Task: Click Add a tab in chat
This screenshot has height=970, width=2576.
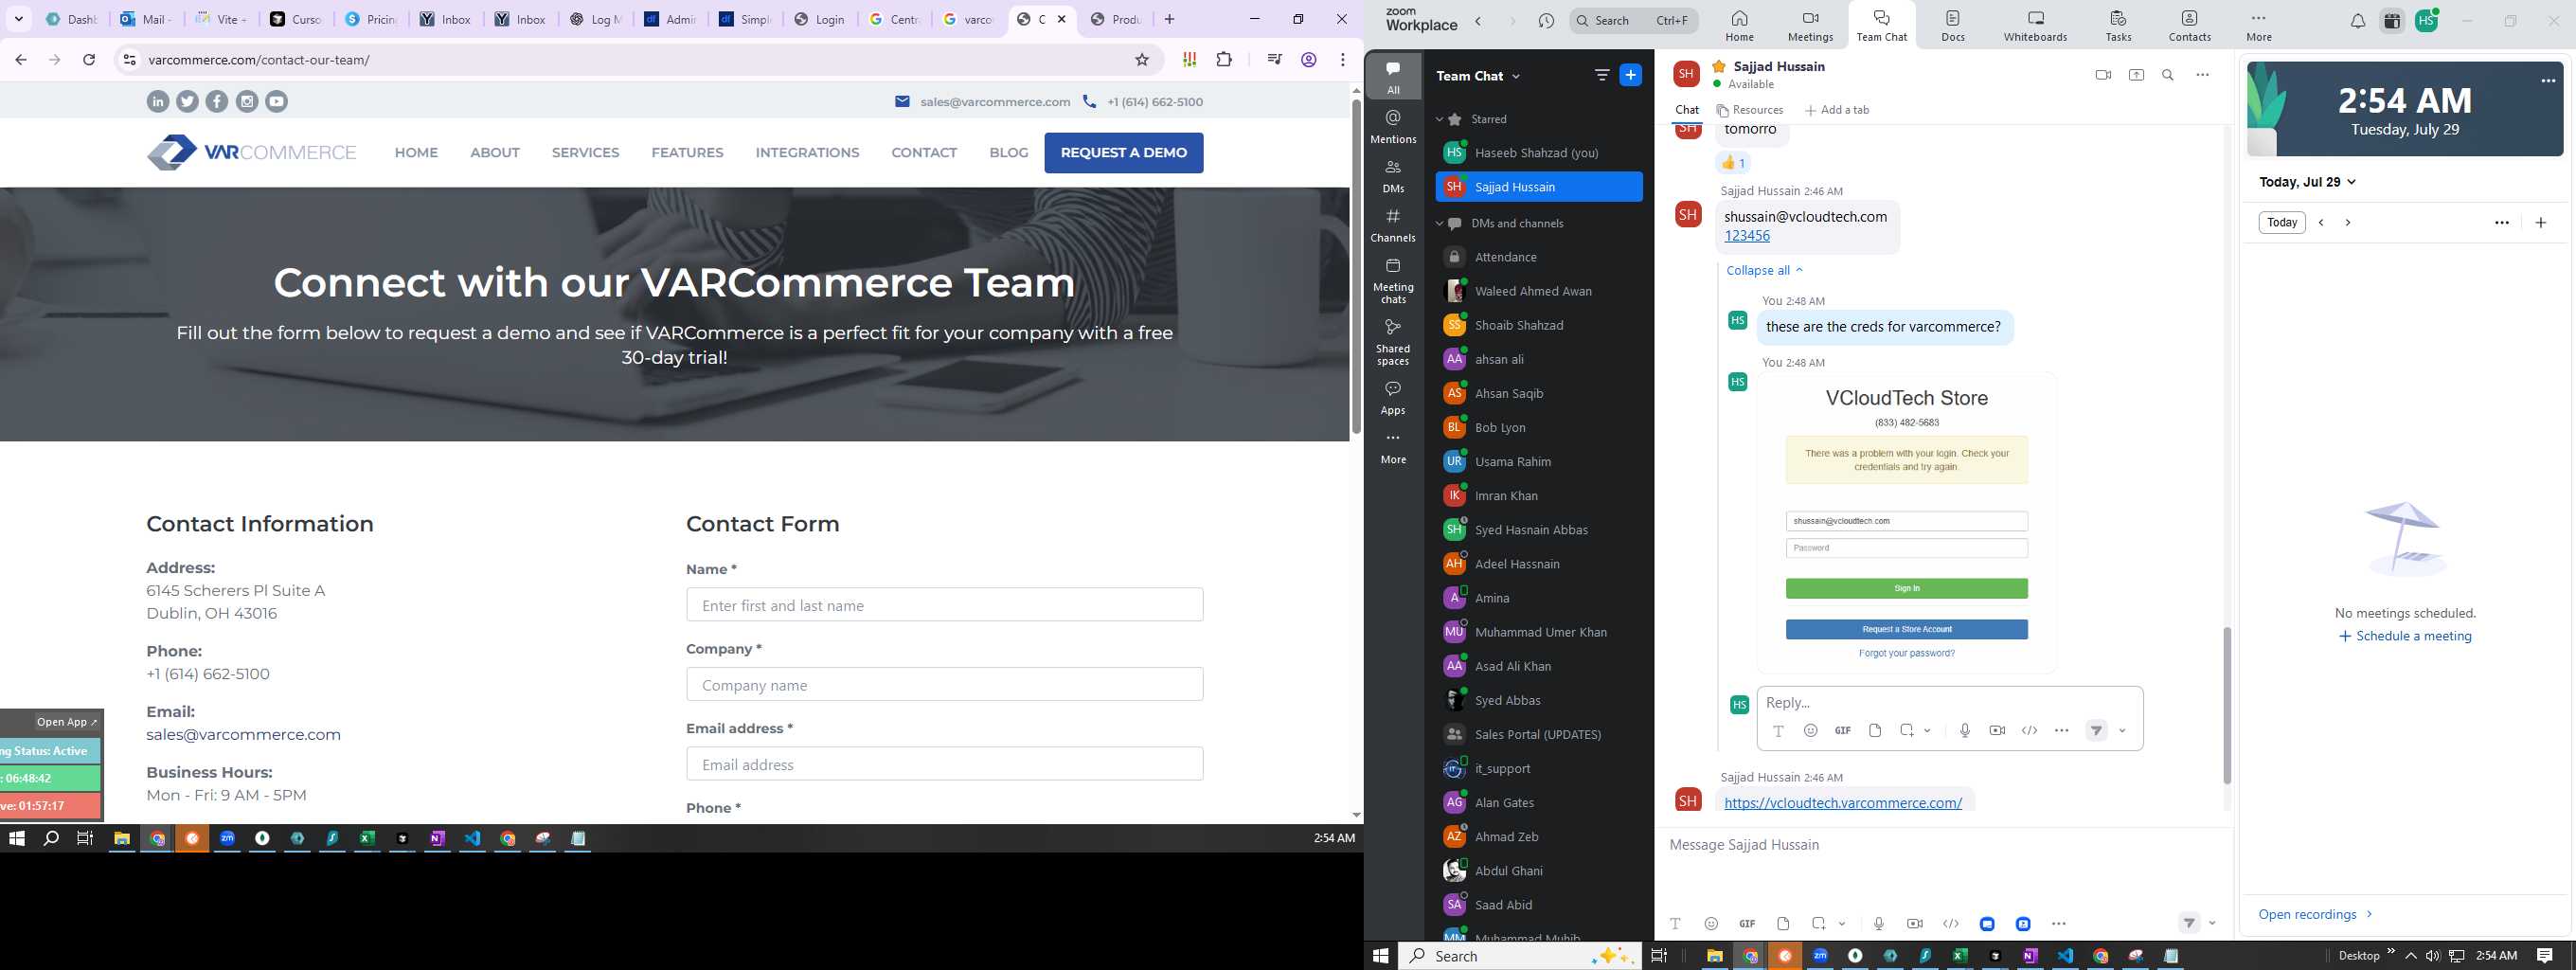Action: (1837, 110)
